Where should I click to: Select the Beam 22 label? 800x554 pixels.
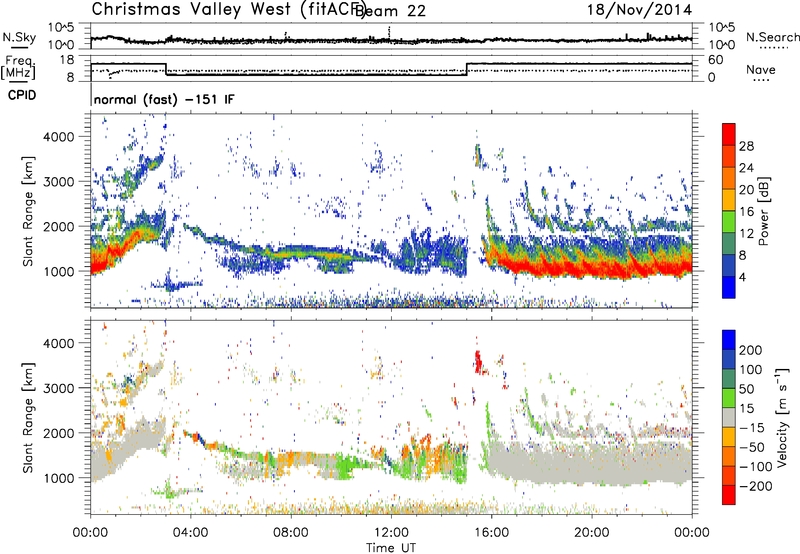coord(390,10)
